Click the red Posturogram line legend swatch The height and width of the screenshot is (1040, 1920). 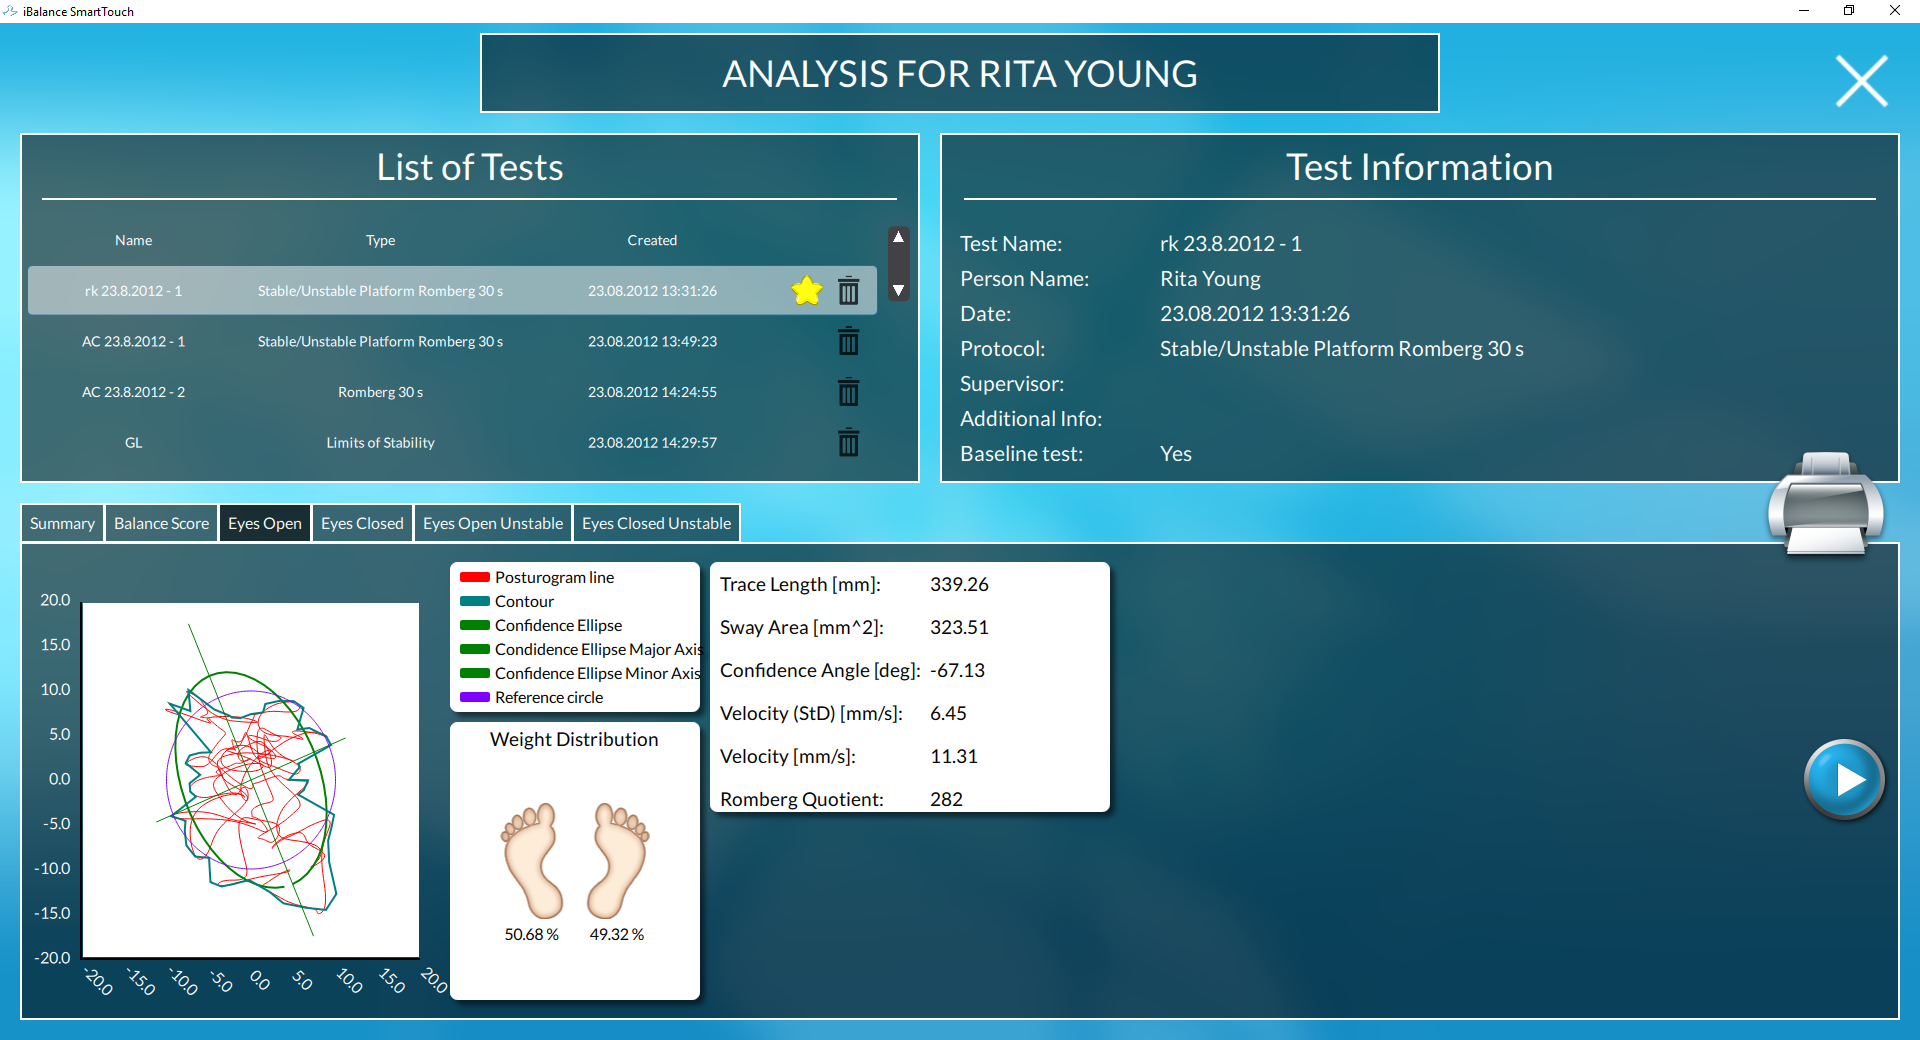point(474,577)
